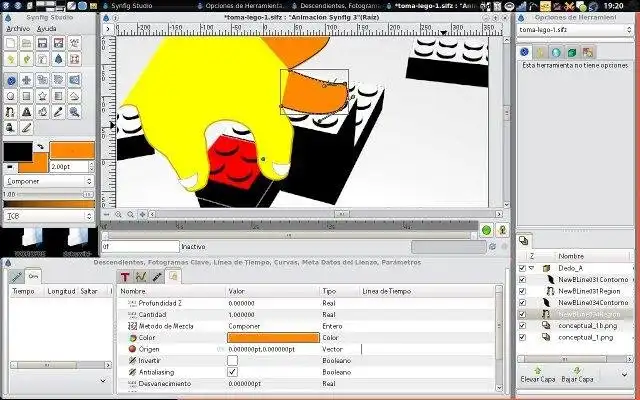
Task: Click the swap fill and outline colors arrow
Action: tap(40, 147)
